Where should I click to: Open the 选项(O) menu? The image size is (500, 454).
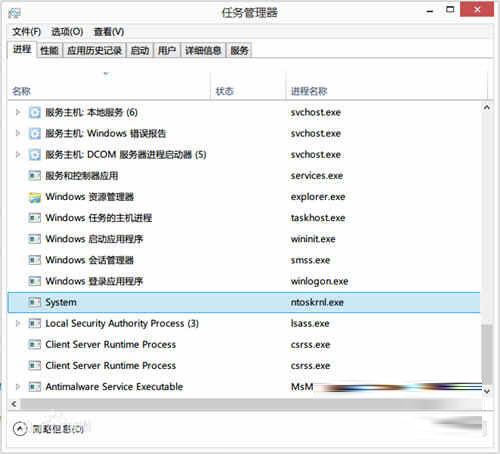67,32
